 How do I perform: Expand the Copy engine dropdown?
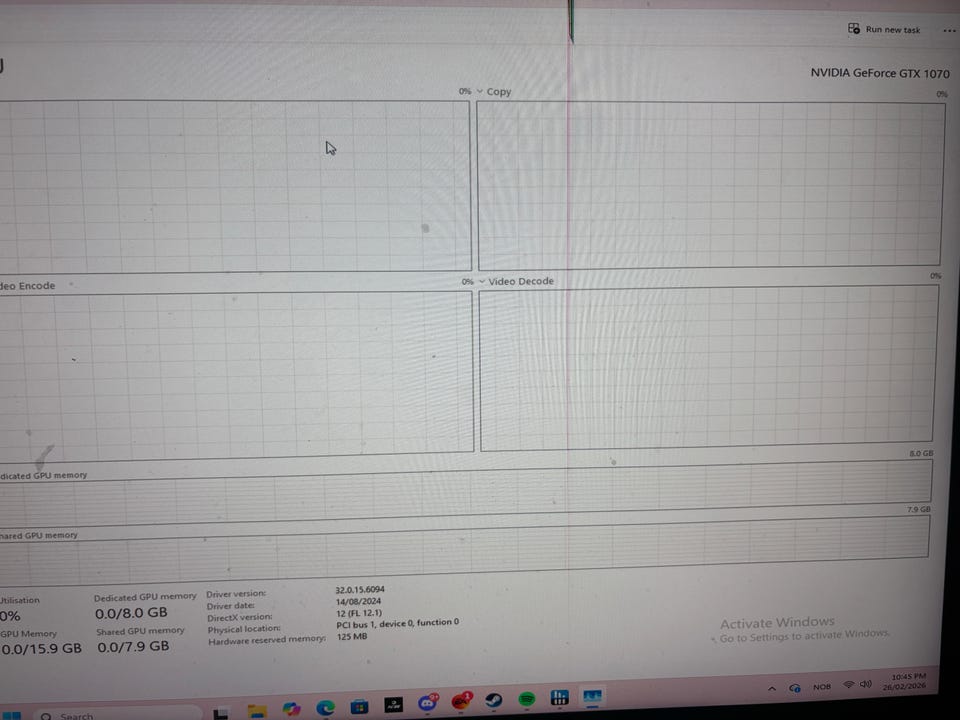point(479,91)
